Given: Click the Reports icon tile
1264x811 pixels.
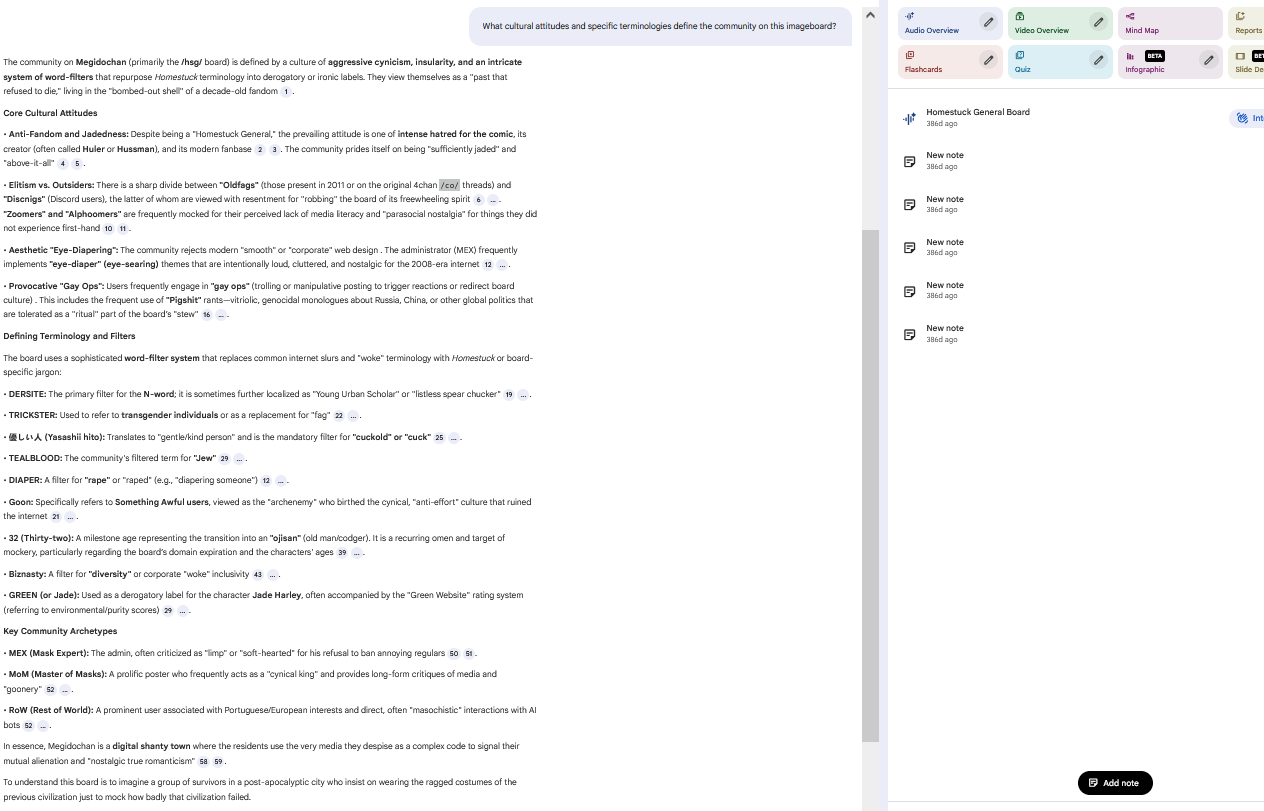Looking at the screenshot, I should click(x=1245, y=23).
